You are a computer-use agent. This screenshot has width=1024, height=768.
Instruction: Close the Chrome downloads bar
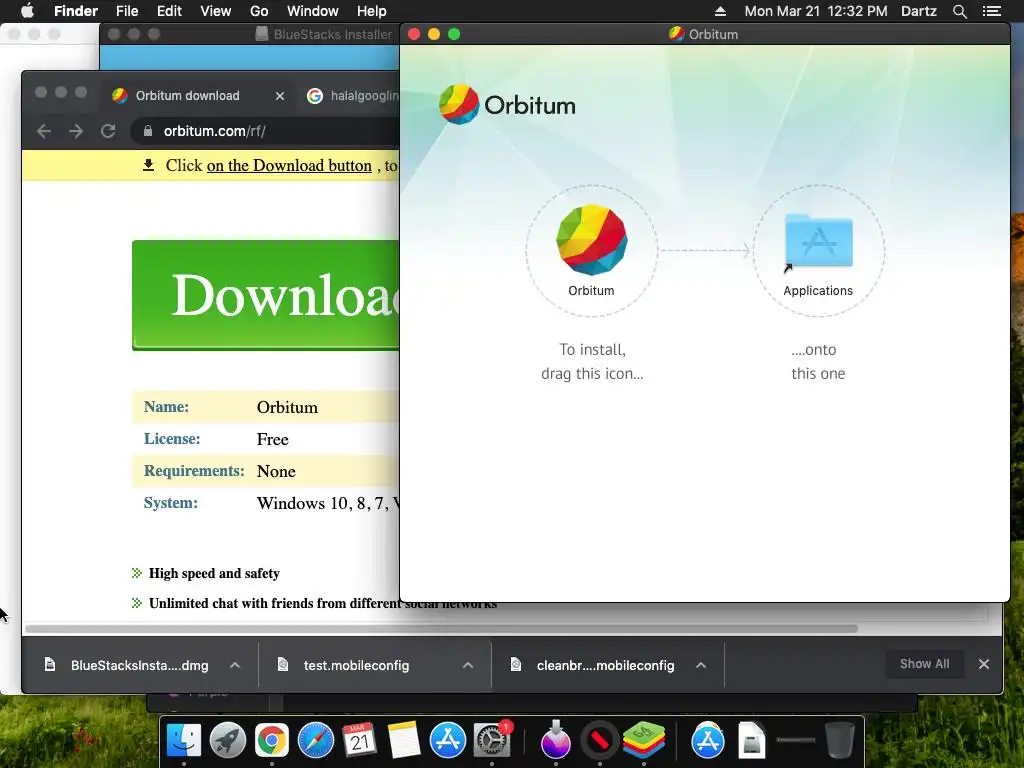tap(984, 664)
